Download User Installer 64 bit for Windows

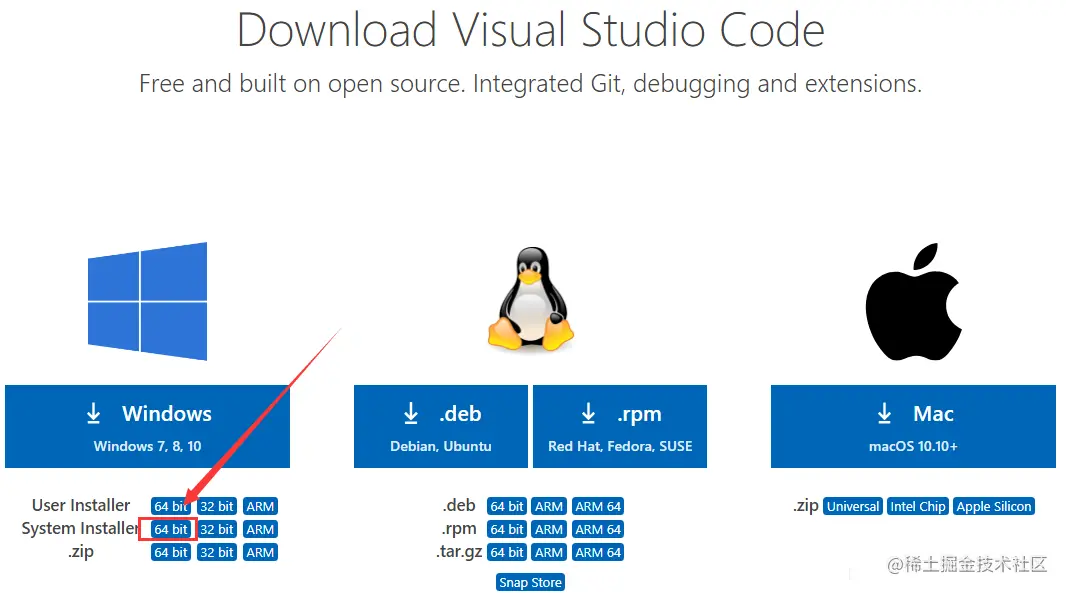171,506
